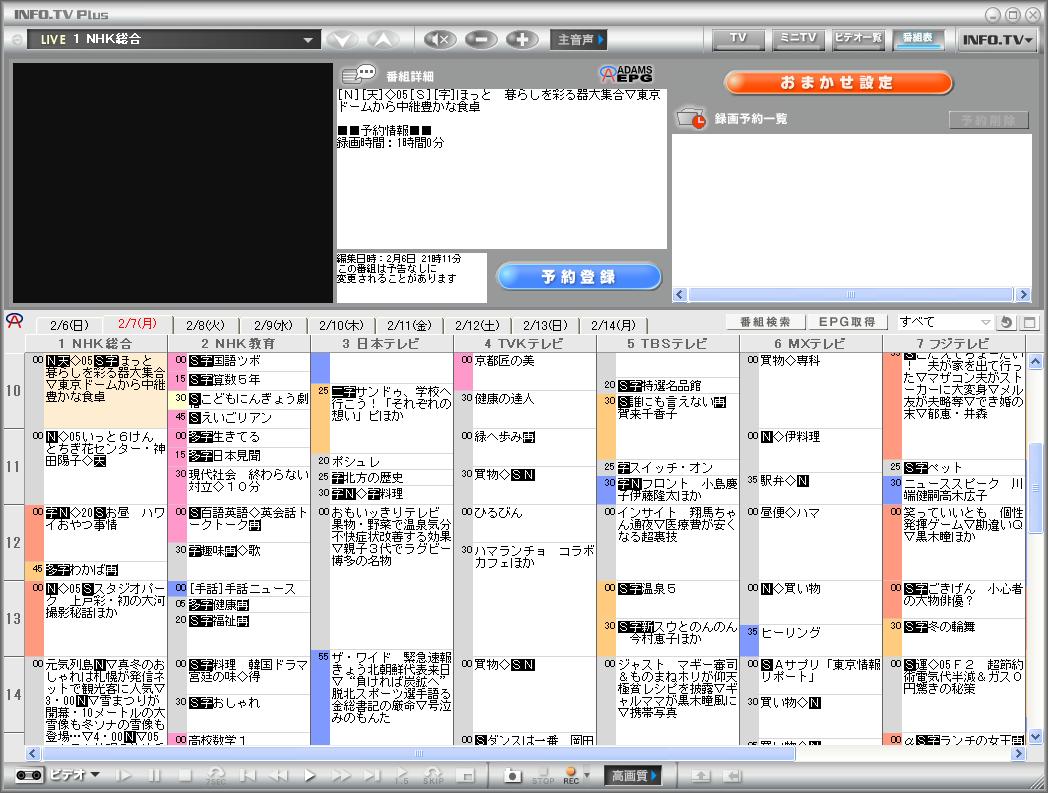Switch to the previous channel up arrow
The image size is (1048, 793).
(383, 39)
